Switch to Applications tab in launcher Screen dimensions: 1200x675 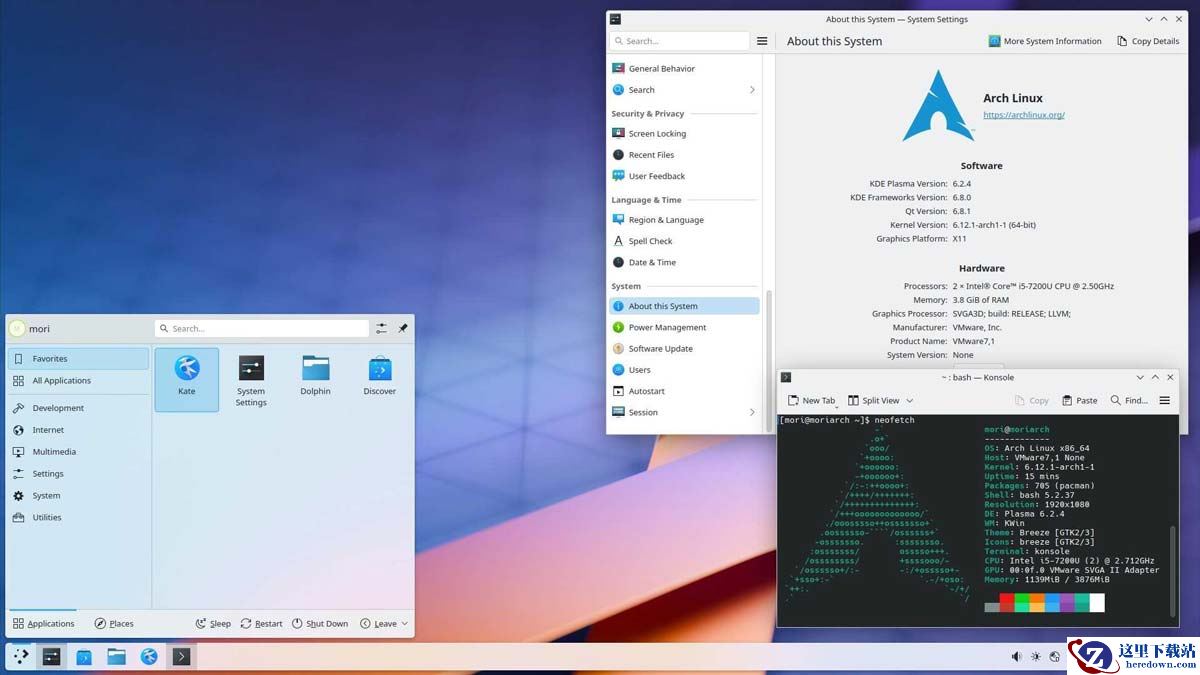pyautogui.click(x=43, y=623)
